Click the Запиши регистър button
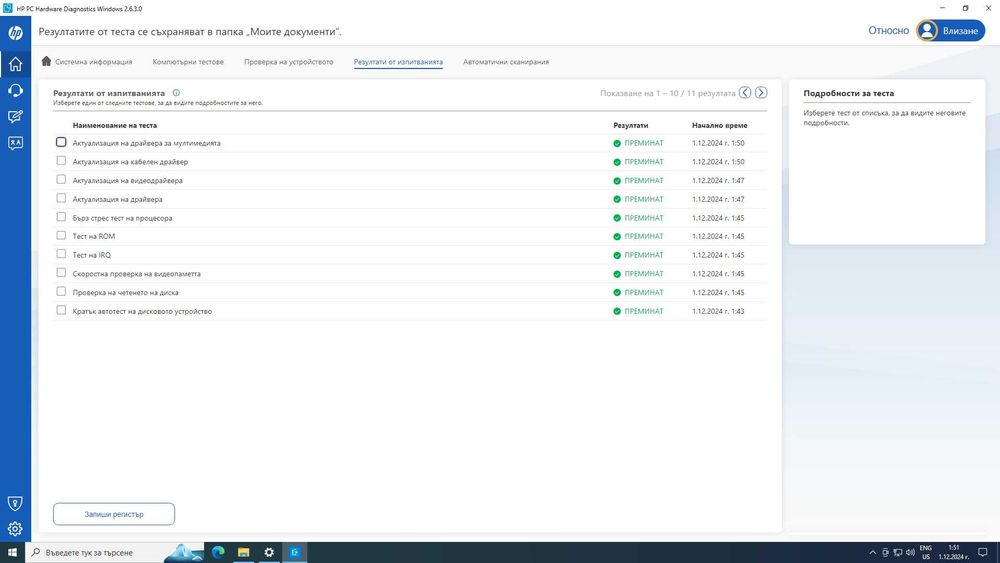 (x=114, y=514)
